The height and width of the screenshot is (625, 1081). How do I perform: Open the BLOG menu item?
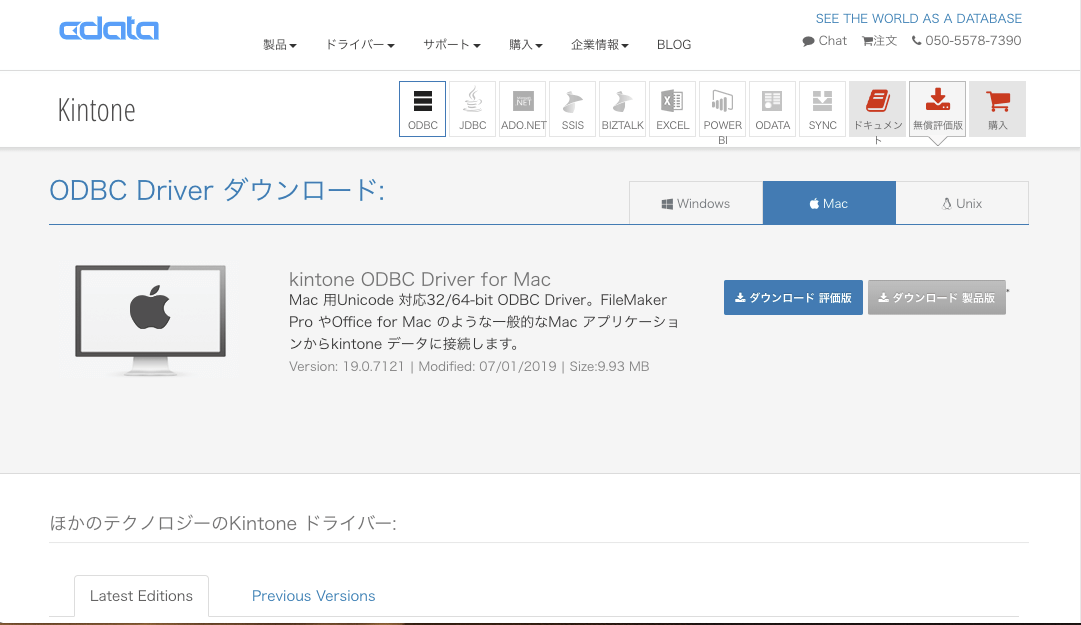pos(674,45)
